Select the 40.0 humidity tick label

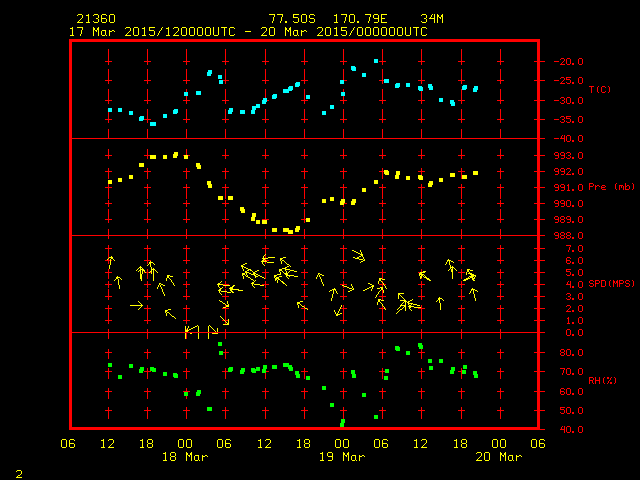tap(562, 430)
